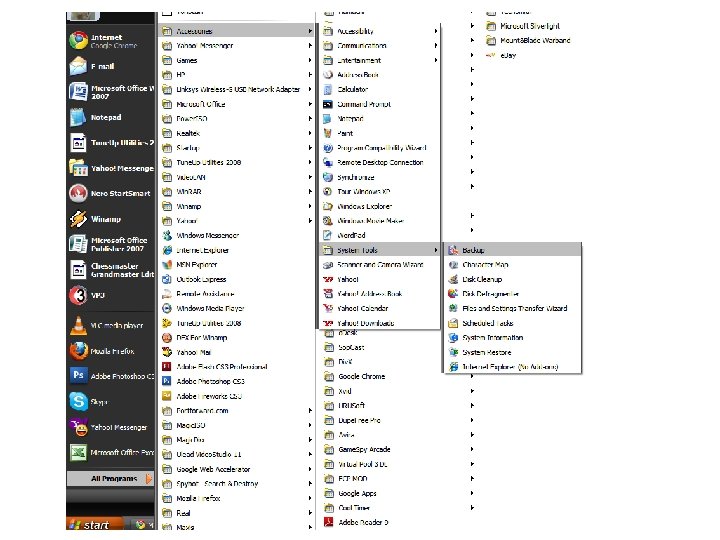Viewport: 720px width, 540px height.
Task: Open VLC media player cone icon
Action: [x=78, y=325]
